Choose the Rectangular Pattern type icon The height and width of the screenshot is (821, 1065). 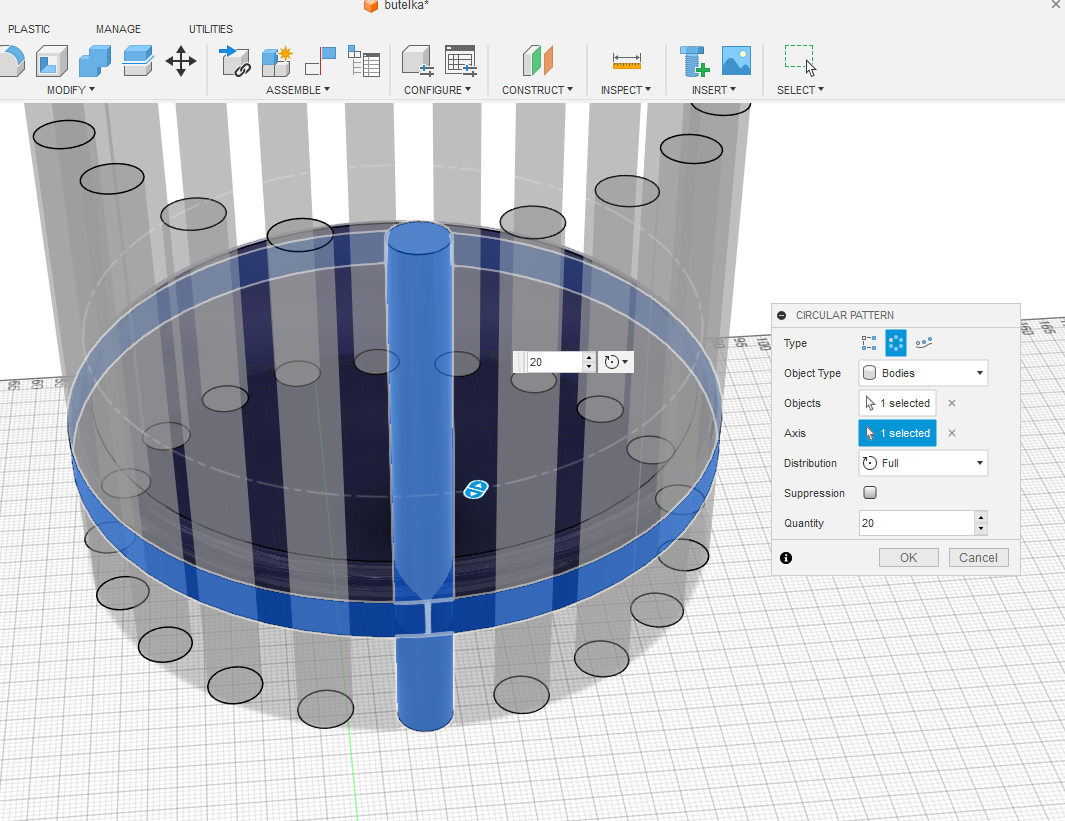point(869,343)
